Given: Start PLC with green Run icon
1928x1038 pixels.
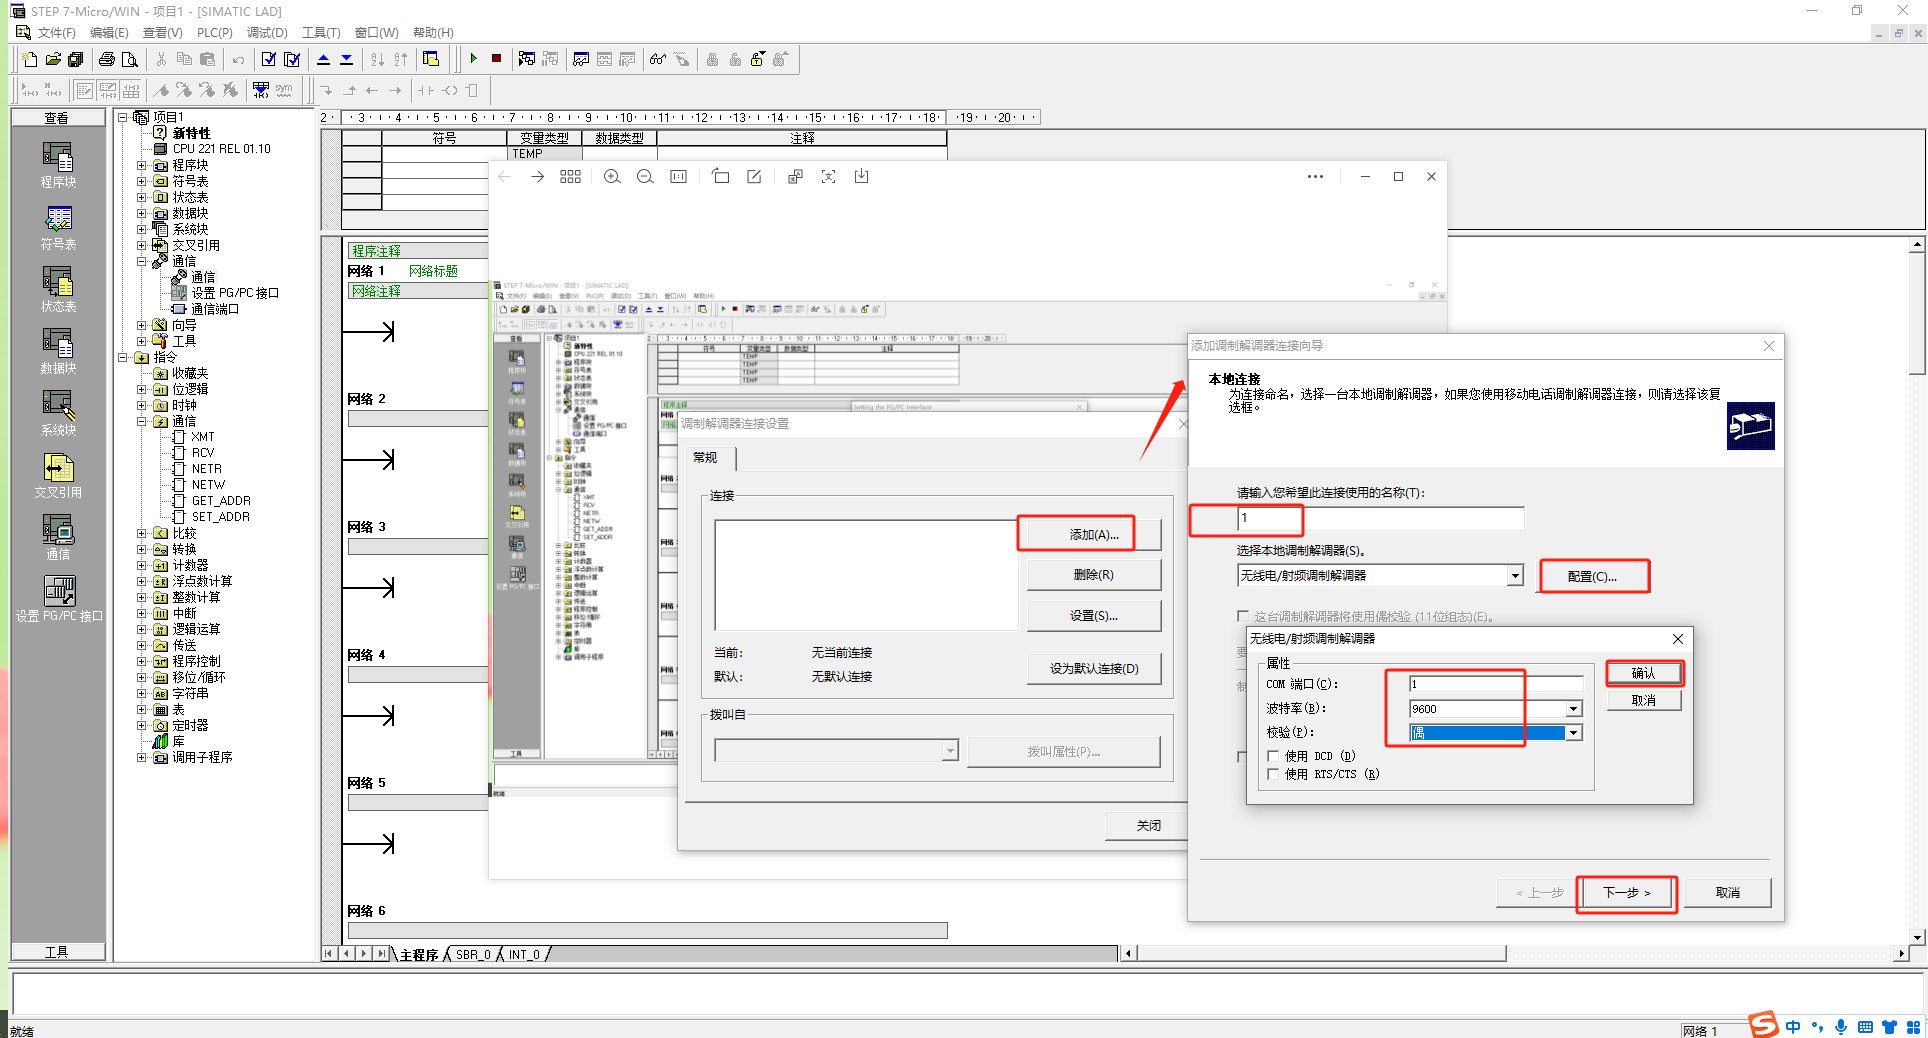Looking at the screenshot, I should tap(473, 59).
